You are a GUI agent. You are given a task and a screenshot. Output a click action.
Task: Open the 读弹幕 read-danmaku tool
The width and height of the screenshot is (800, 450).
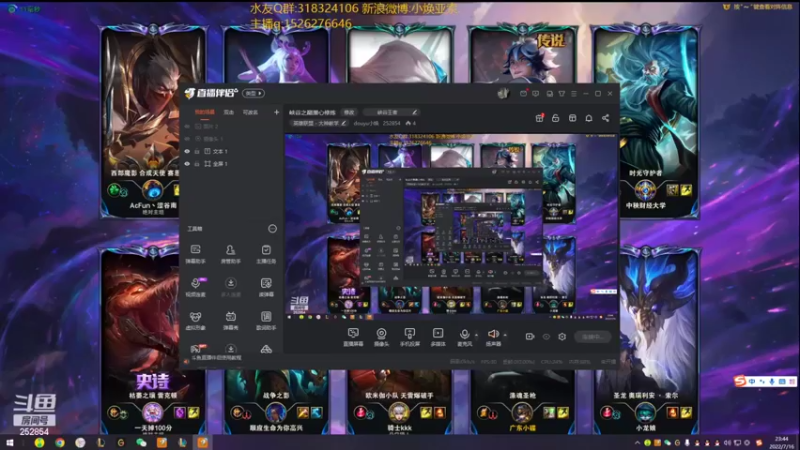tap(266, 287)
